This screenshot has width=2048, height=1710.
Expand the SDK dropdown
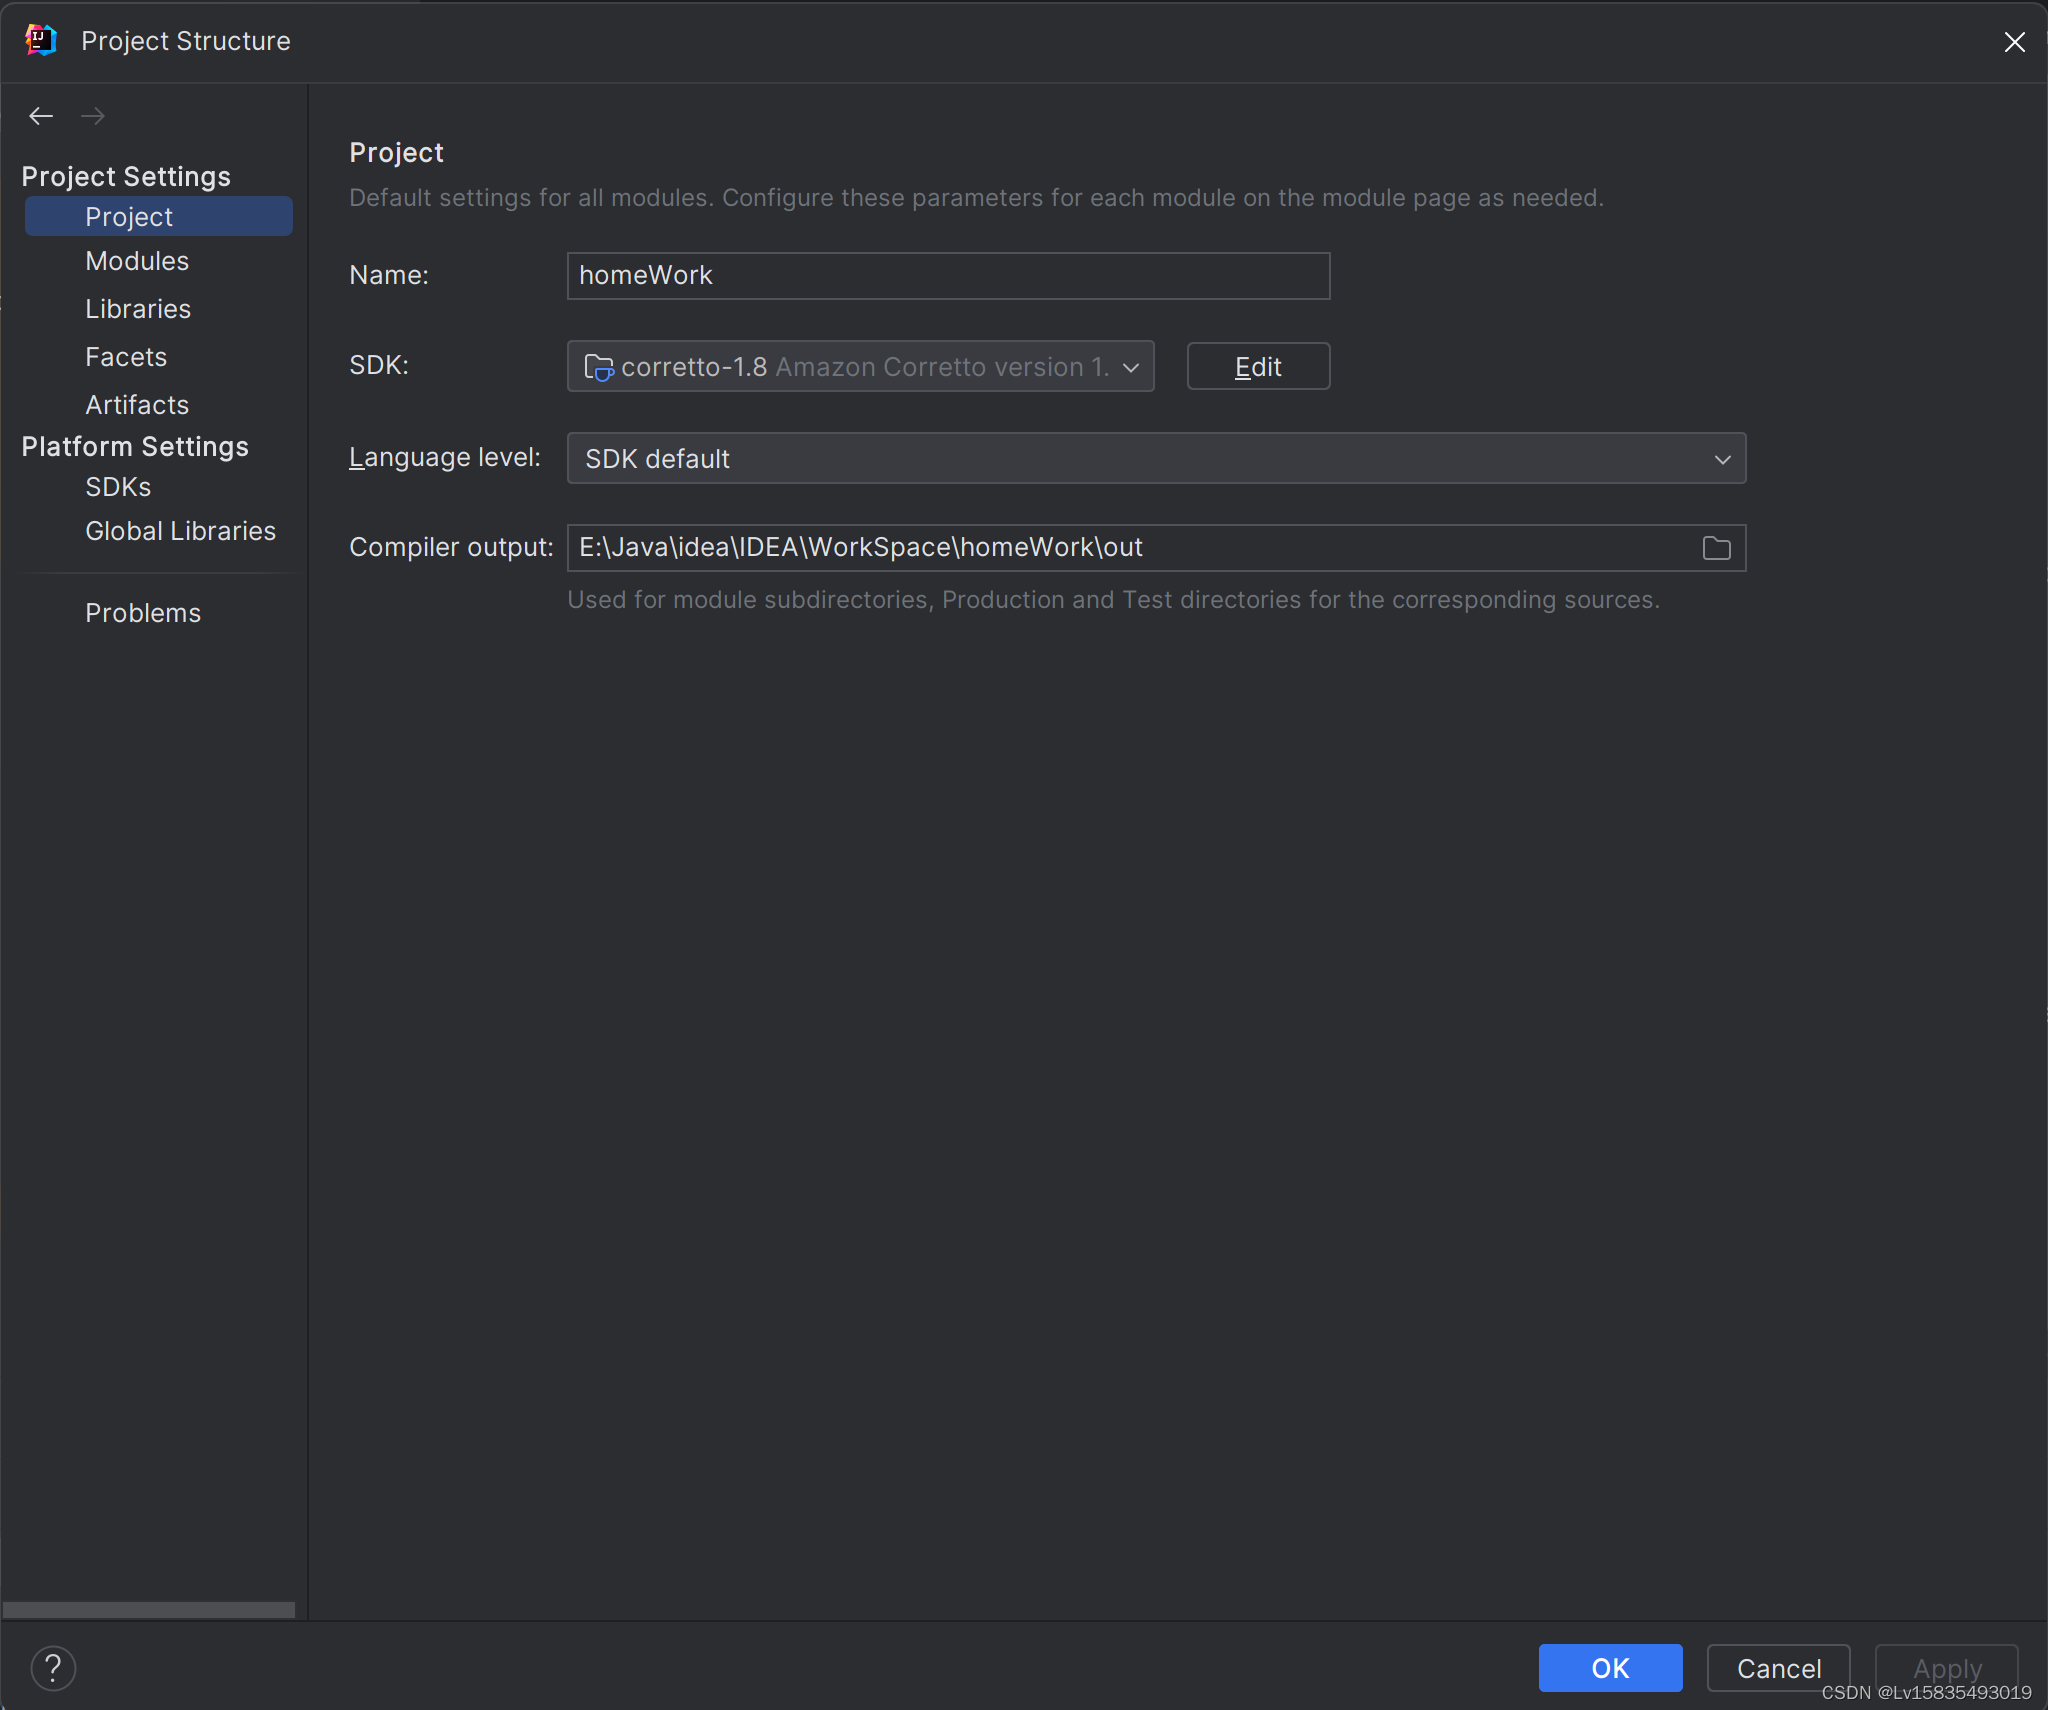pyautogui.click(x=1131, y=367)
